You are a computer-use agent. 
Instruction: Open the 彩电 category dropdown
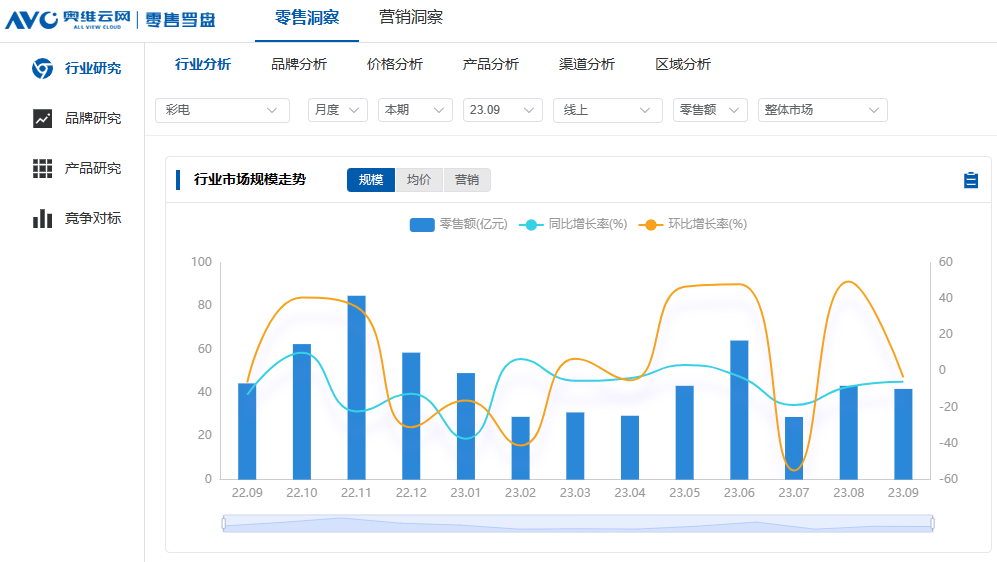223,110
